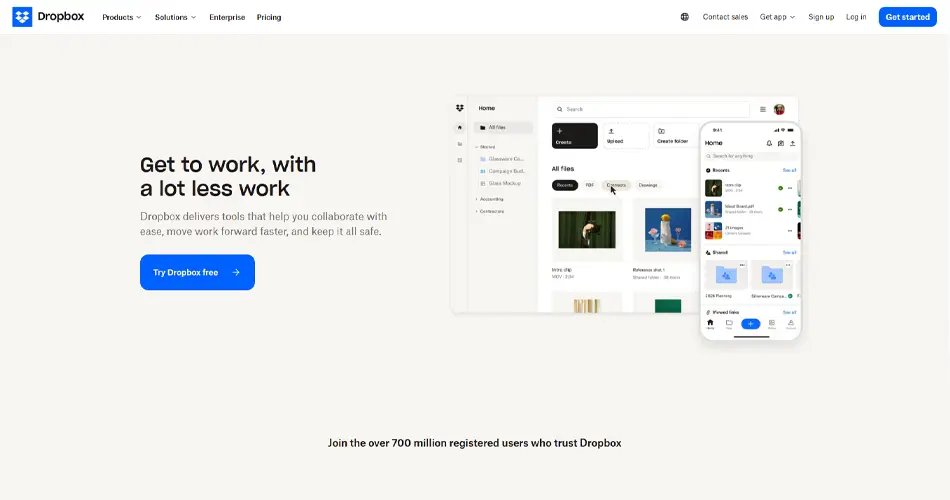
Task: Click the Dropbox logo in the header
Action: click(48, 17)
